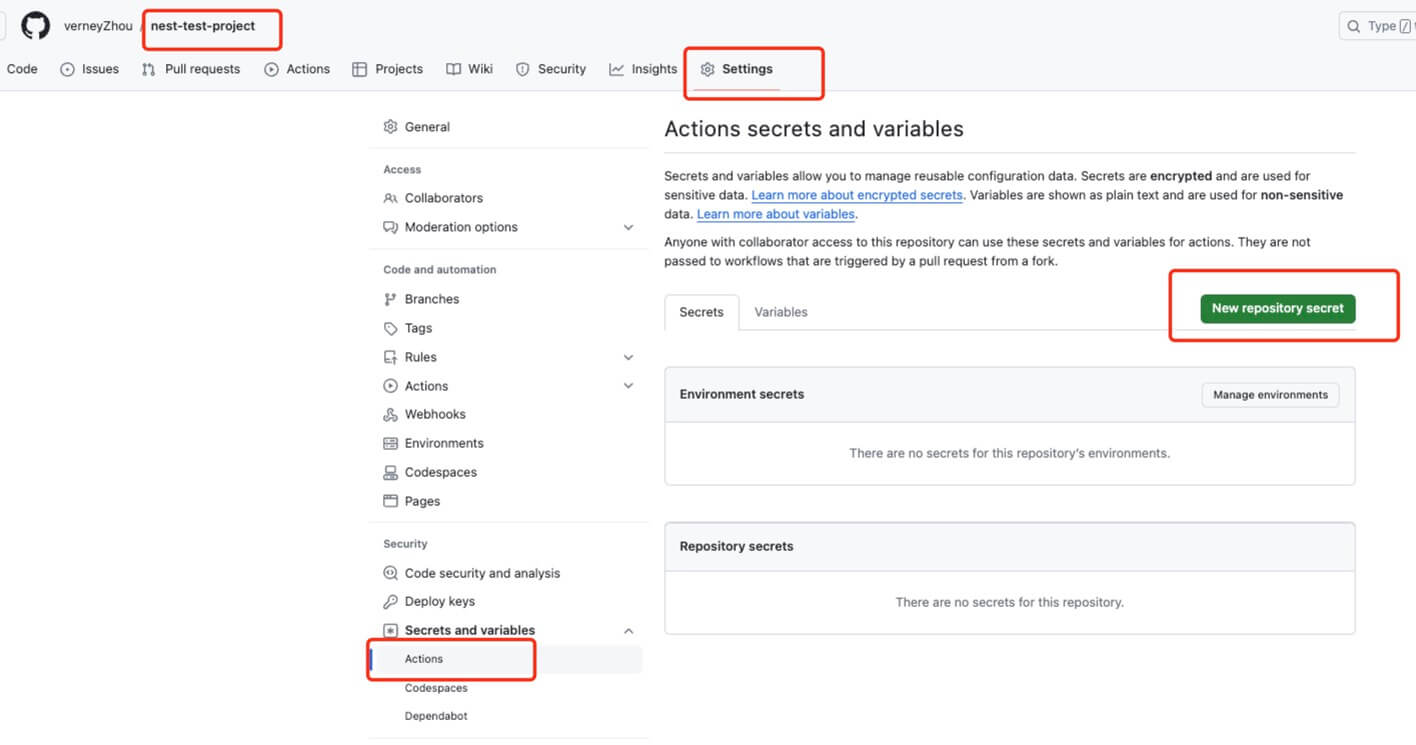Click the Environments icon in sidebar
This screenshot has width=1416, height=745.
(391, 443)
